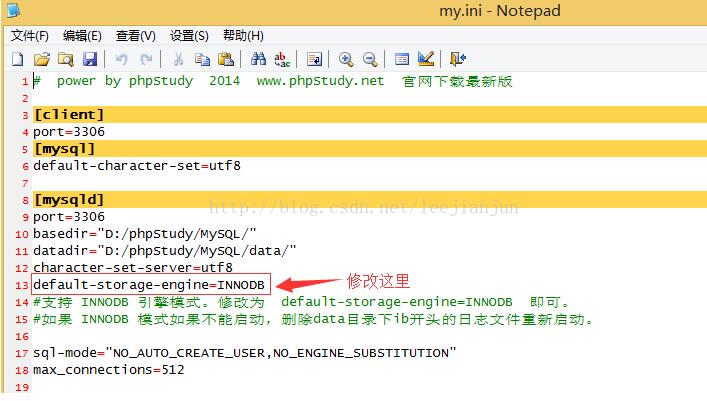Open the 帮助(H) menu

point(243,35)
